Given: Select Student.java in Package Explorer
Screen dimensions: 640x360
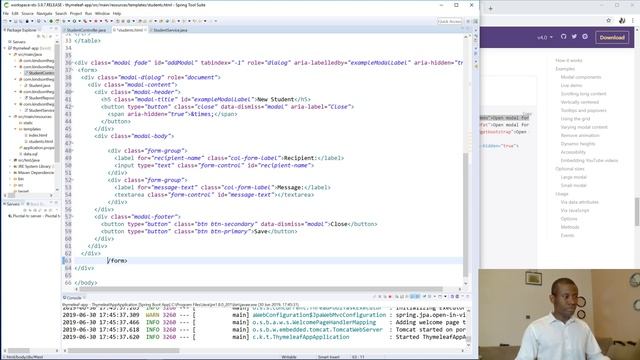Looking at the screenshot, I should (x=38, y=86).
